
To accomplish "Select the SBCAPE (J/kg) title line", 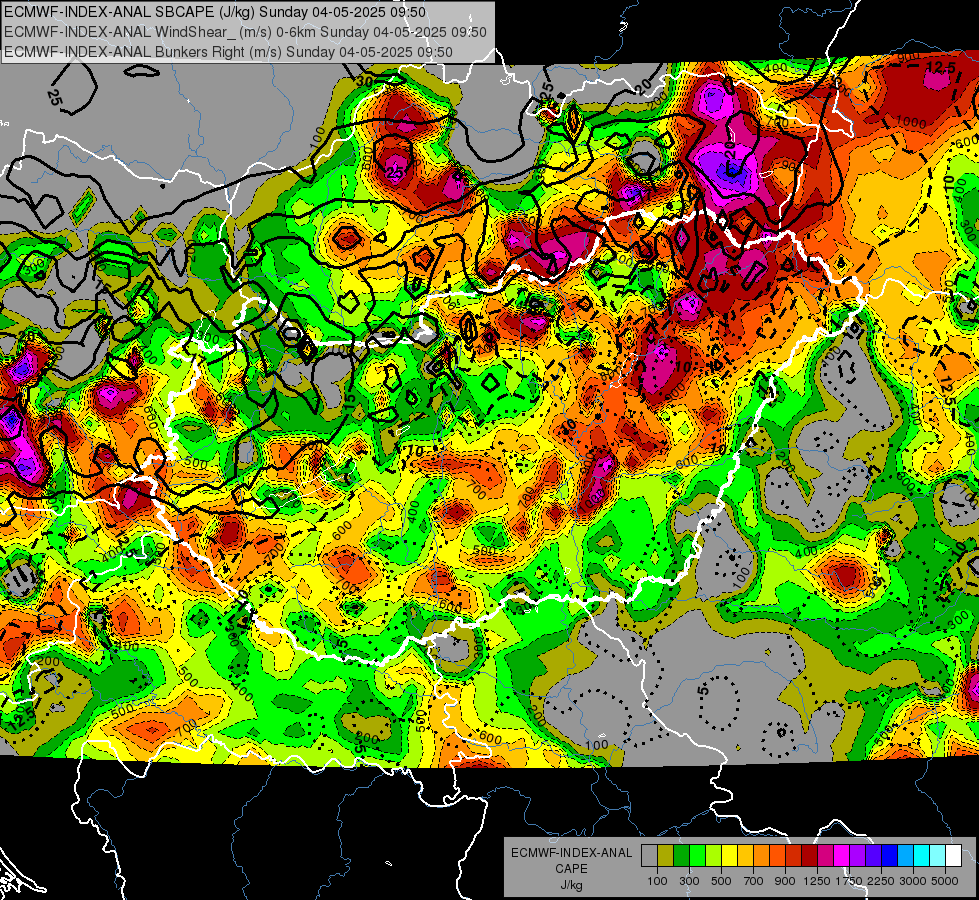I will [215, 12].
